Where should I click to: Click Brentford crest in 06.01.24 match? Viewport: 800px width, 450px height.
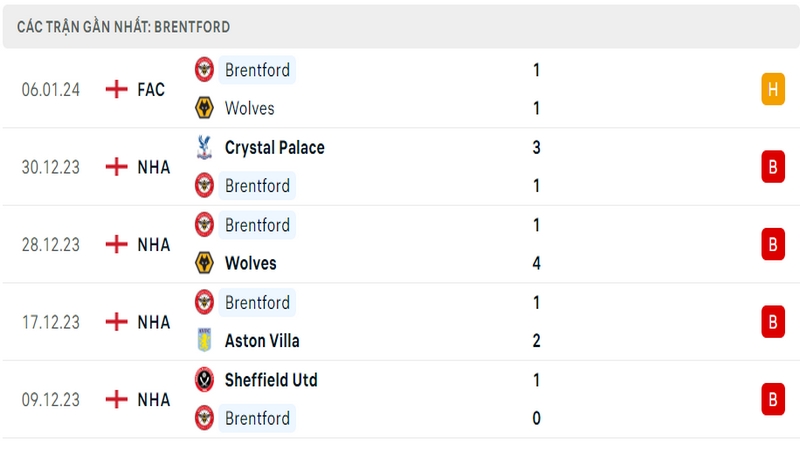coord(205,69)
